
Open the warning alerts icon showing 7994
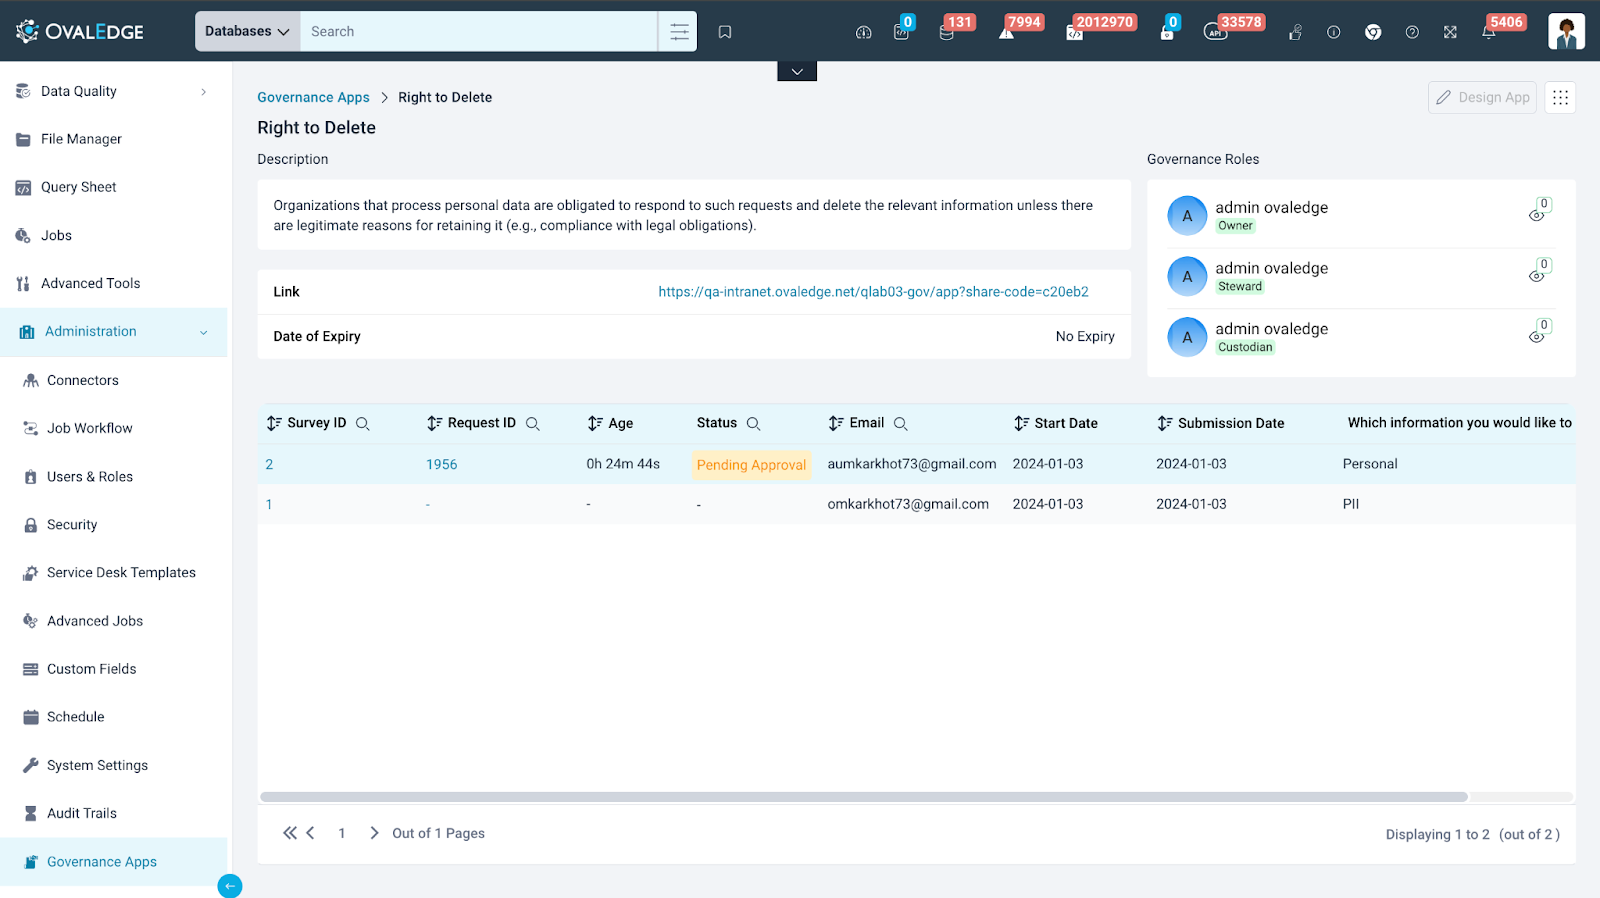(1006, 32)
